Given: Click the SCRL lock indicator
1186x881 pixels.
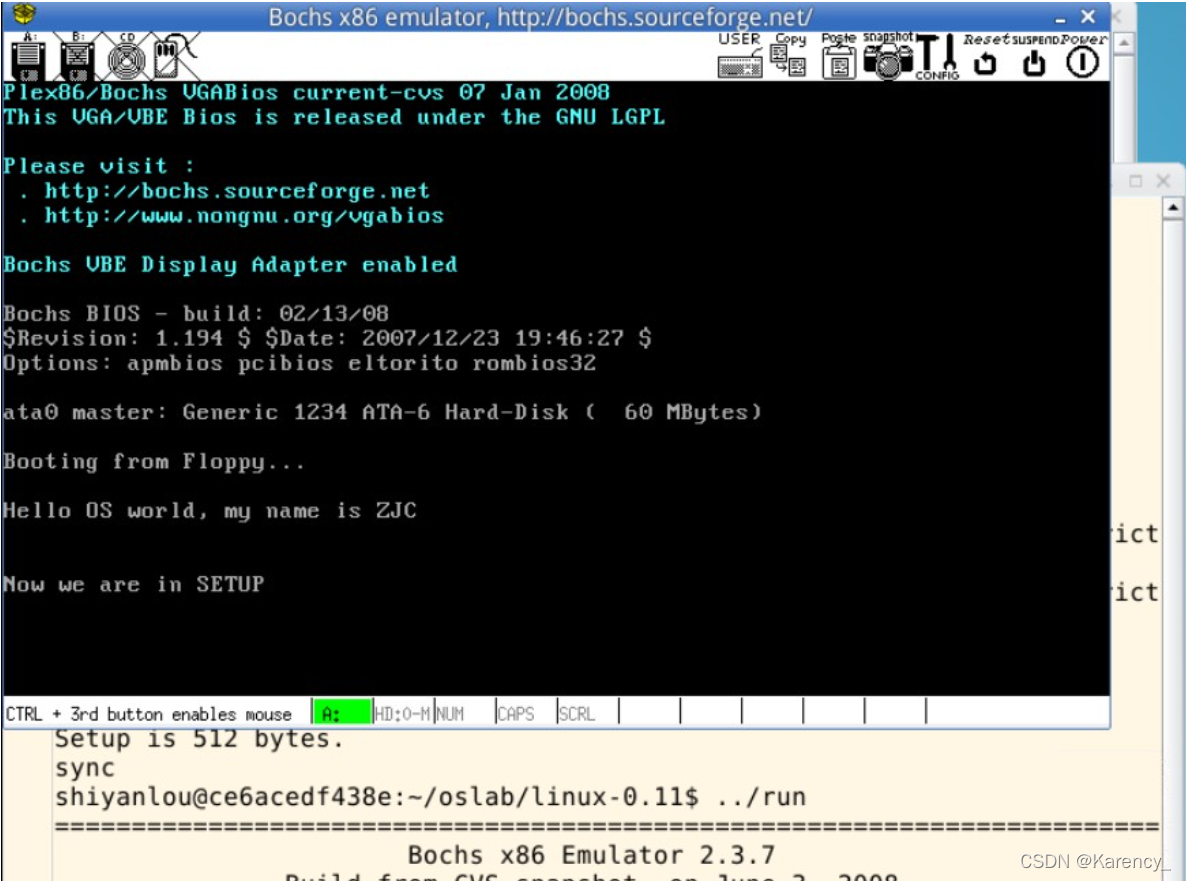Looking at the screenshot, I should tap(576, 713).
